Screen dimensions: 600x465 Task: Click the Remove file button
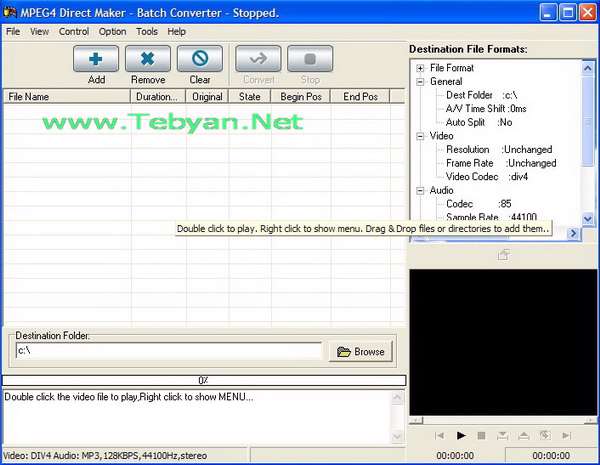[148, 59]
